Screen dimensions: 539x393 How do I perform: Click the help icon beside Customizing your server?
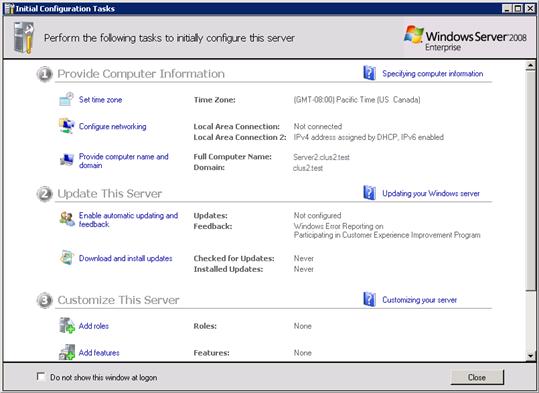[369, 299]
